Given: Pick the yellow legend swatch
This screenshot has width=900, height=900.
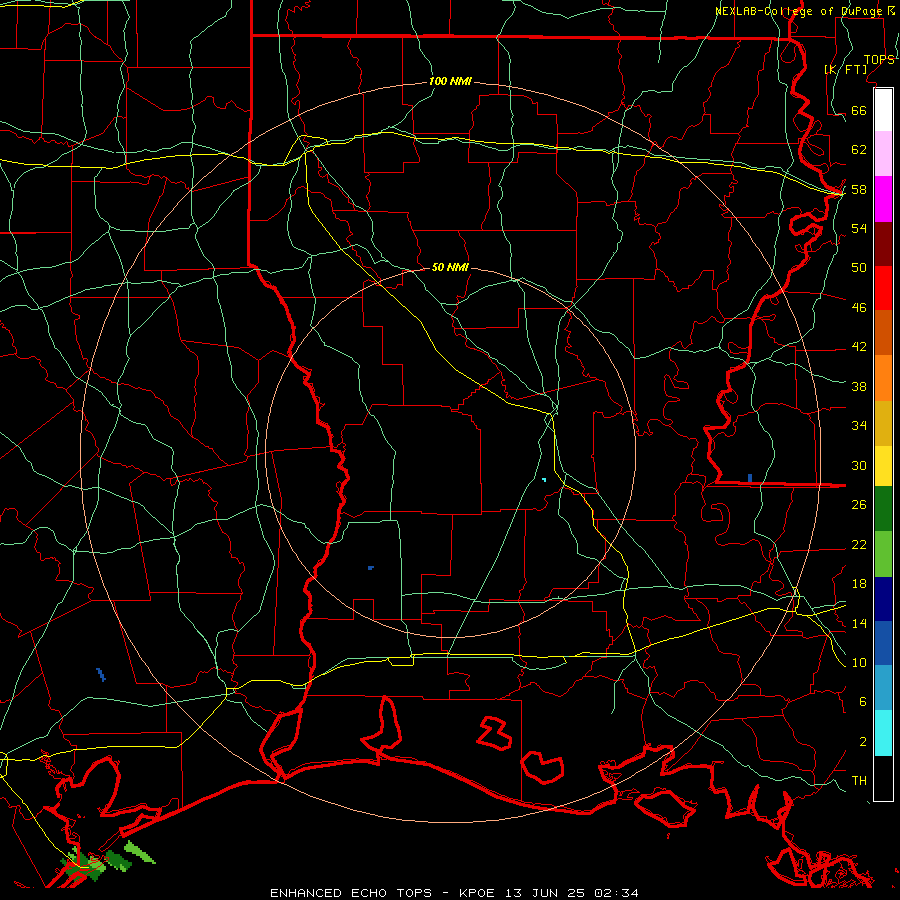Looking at the screenshot, I should [x=883, y=465].
